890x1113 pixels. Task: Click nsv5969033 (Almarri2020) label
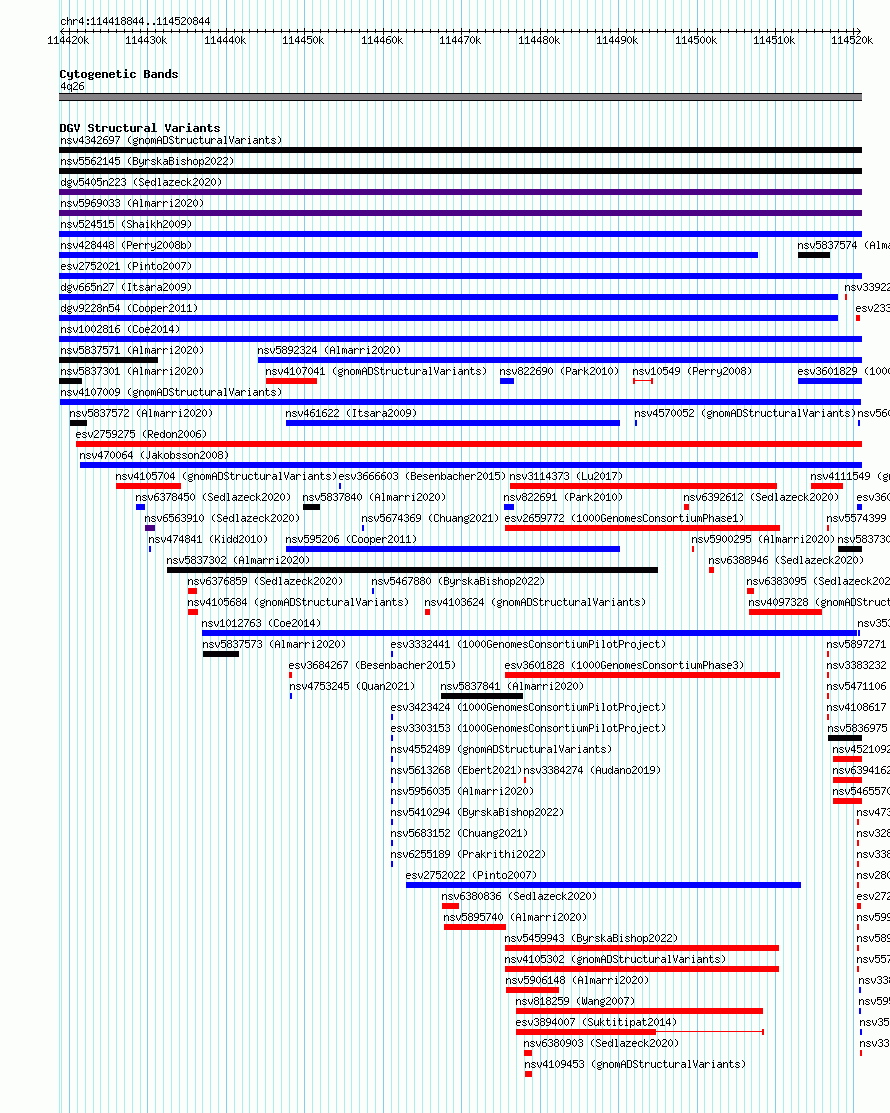click(x=132, y=203)
